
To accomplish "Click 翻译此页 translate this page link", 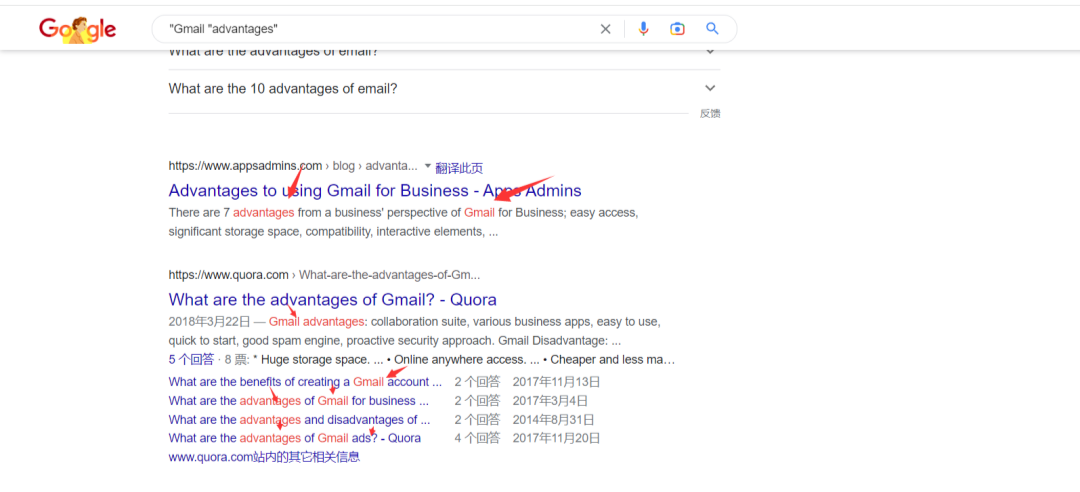I will tap(459, 168).
